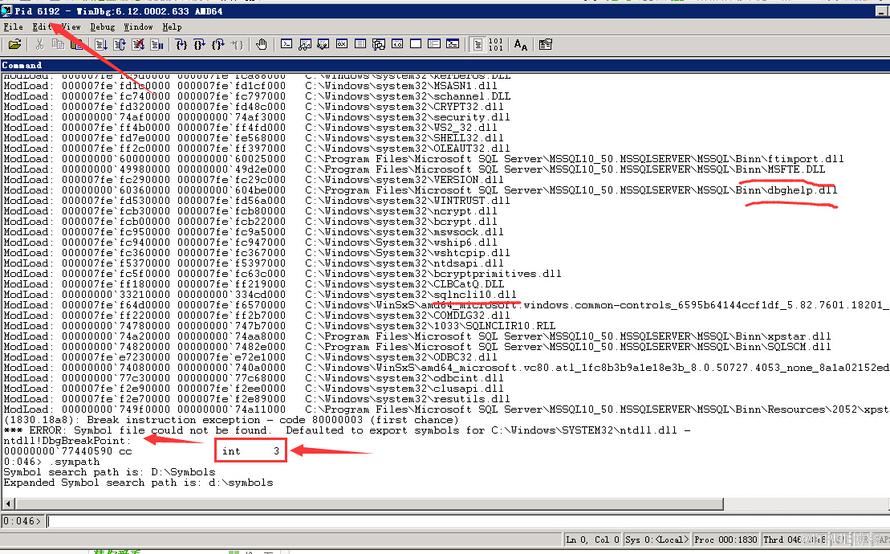Open the Scratch Pad window icon
Screen dimensions: 890x554
(415, 44)
